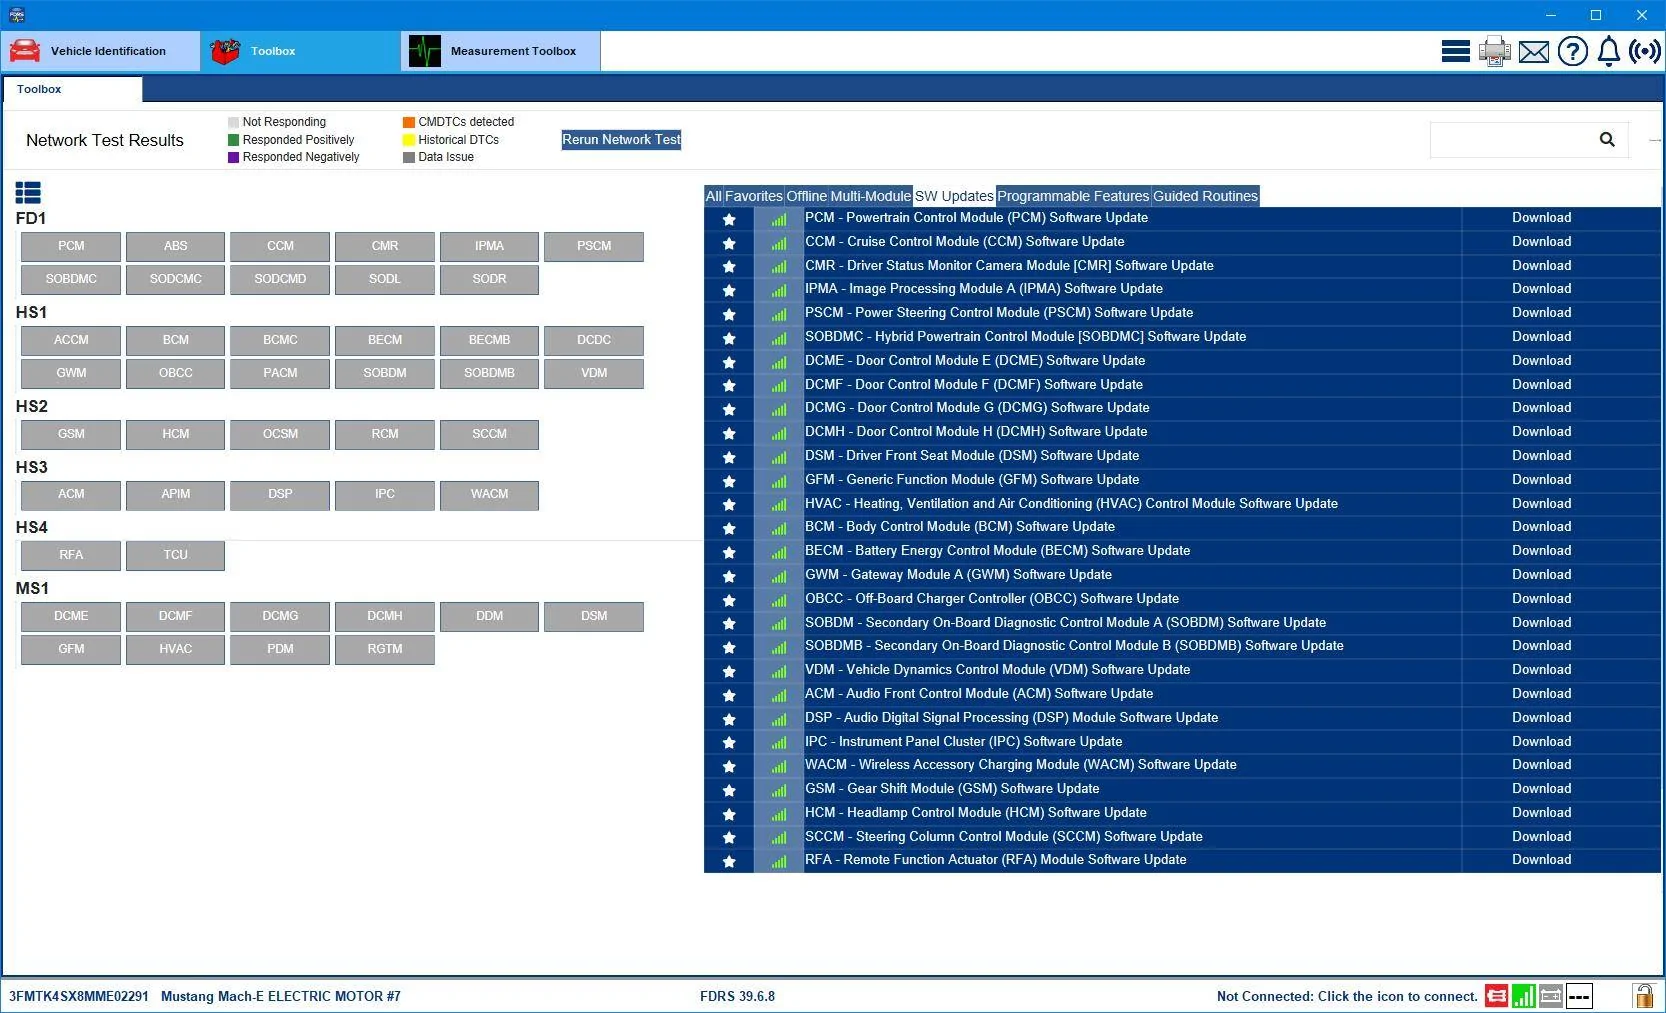Click Rerun Network Test button

tap(621, 140)
